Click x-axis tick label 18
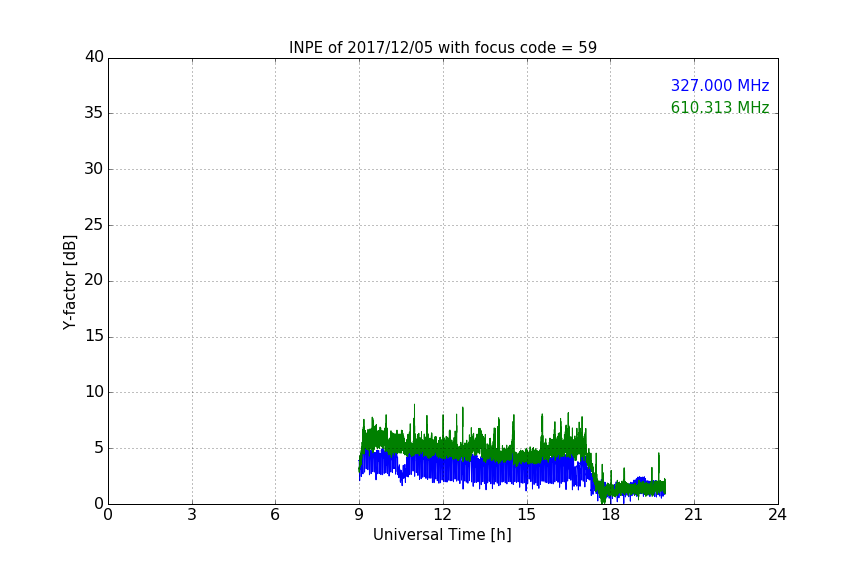Viewport: 864px width, 576px height. [610, 515]
